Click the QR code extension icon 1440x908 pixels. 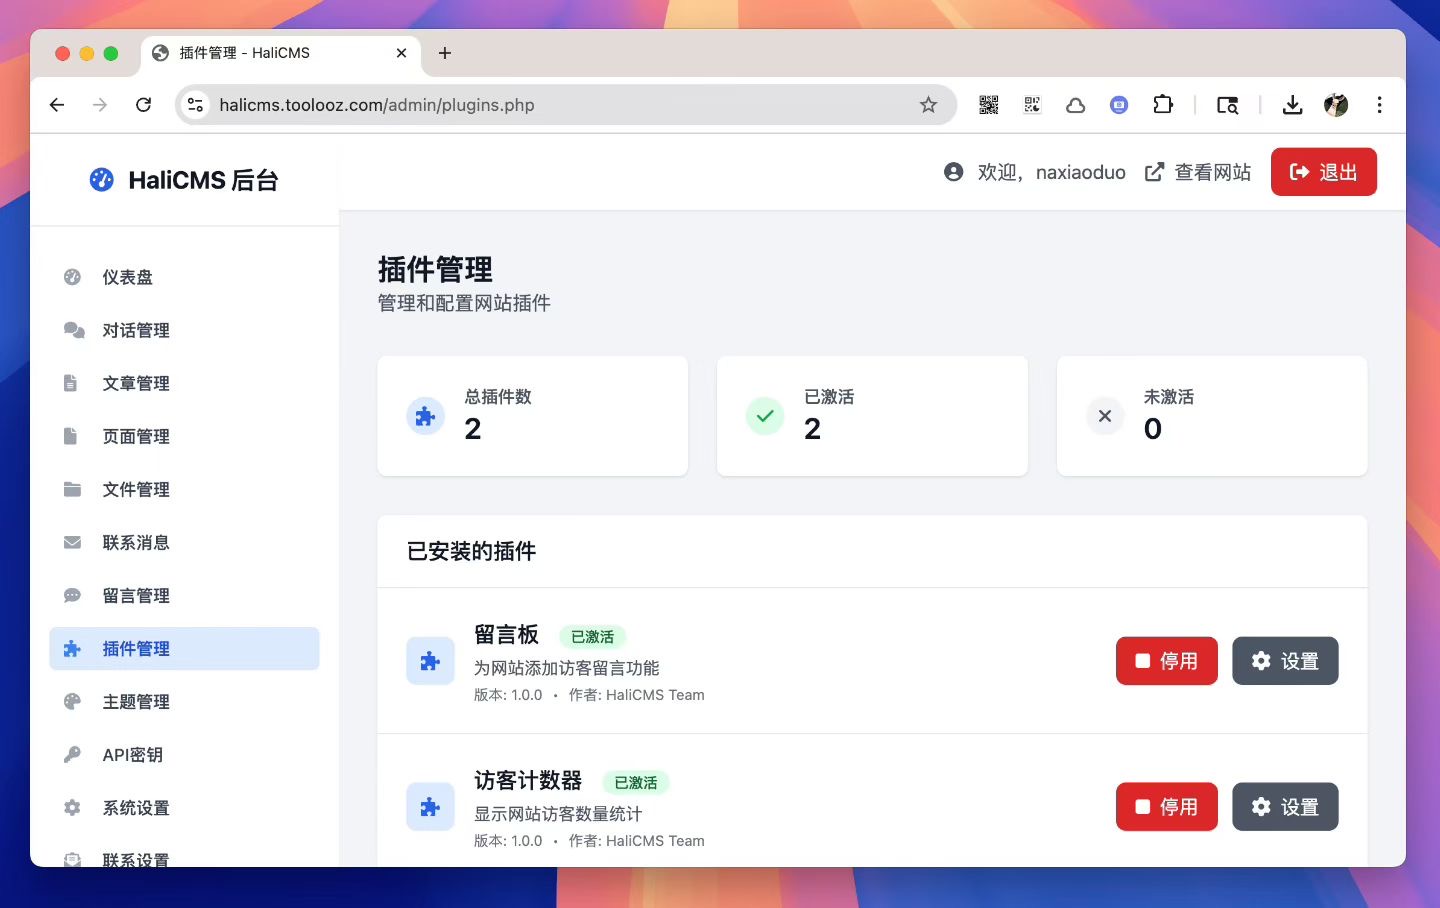click(x=988, y=105)
